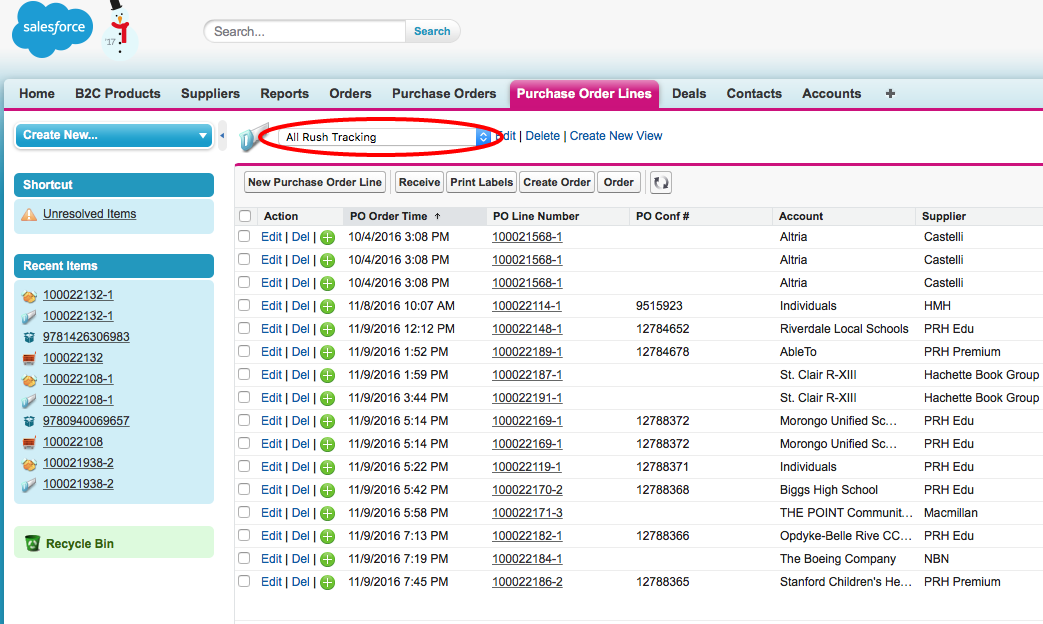Check the row for 100022114-1
Image resolution: width=1043 pixels, height=624 pixels.
(244, 305)
